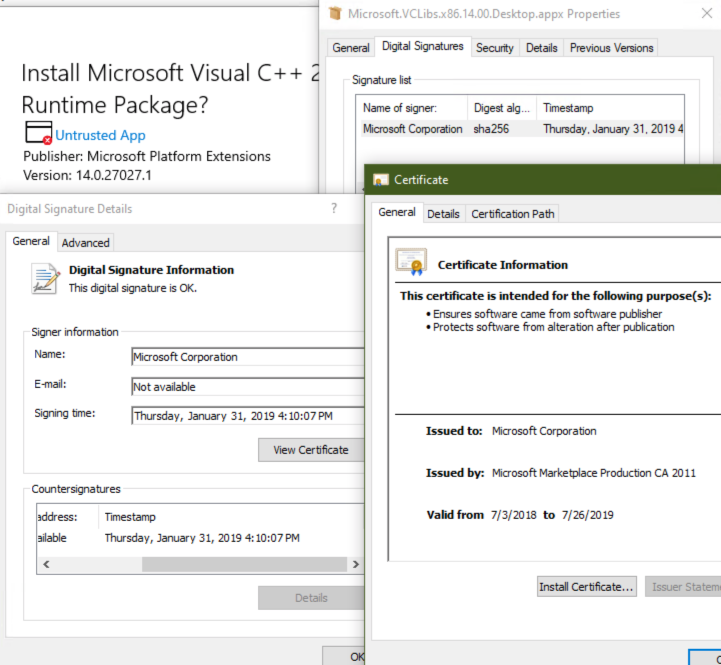Click the Name of signer column header

click(x=412, y=108)
